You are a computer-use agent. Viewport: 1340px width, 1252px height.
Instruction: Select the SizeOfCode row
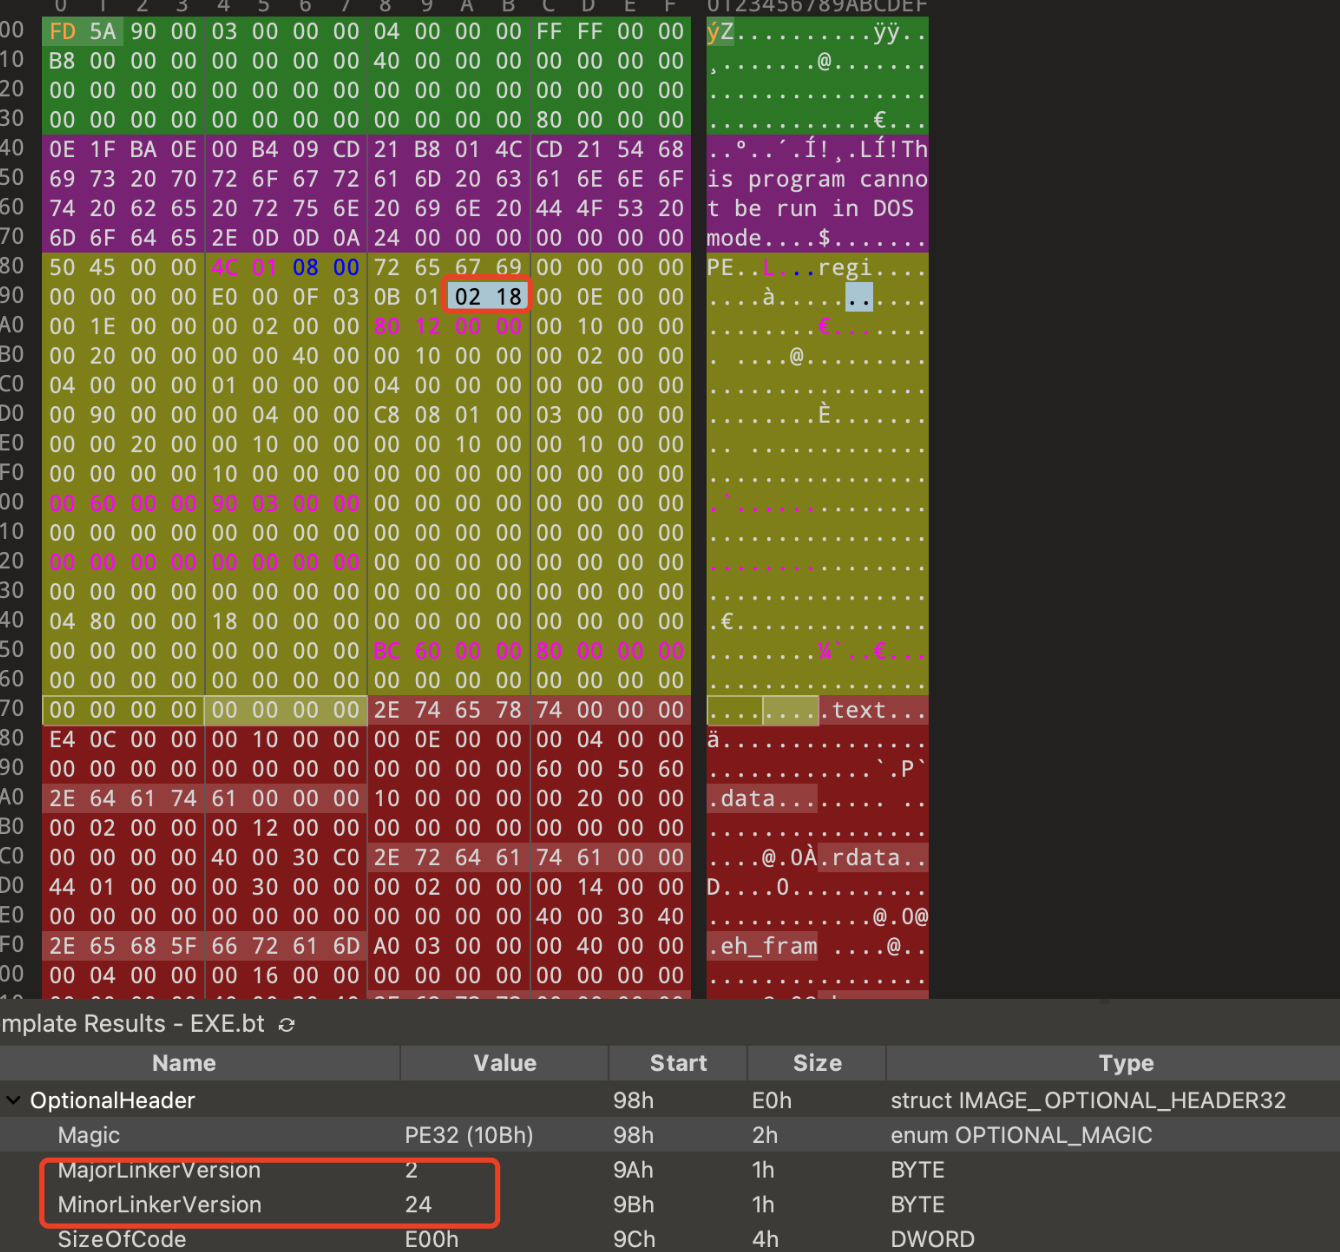pos(122,1239)
